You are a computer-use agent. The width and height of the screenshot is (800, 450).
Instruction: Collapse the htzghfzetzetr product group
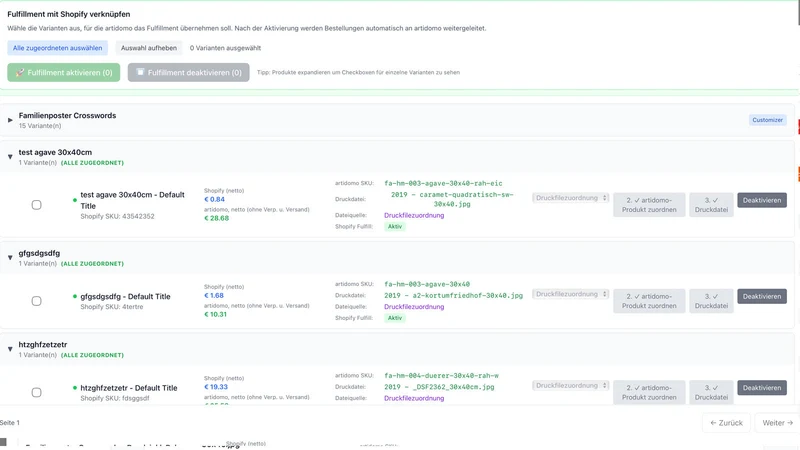(10, 349)
